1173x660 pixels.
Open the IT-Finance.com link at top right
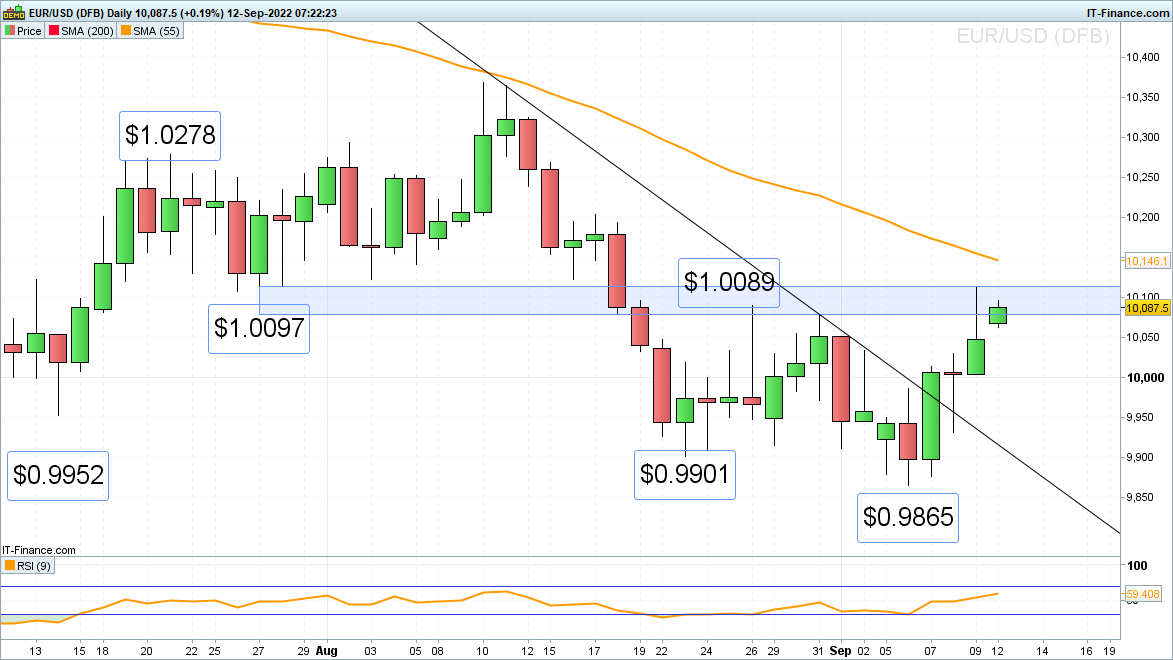click(1127, 13)
